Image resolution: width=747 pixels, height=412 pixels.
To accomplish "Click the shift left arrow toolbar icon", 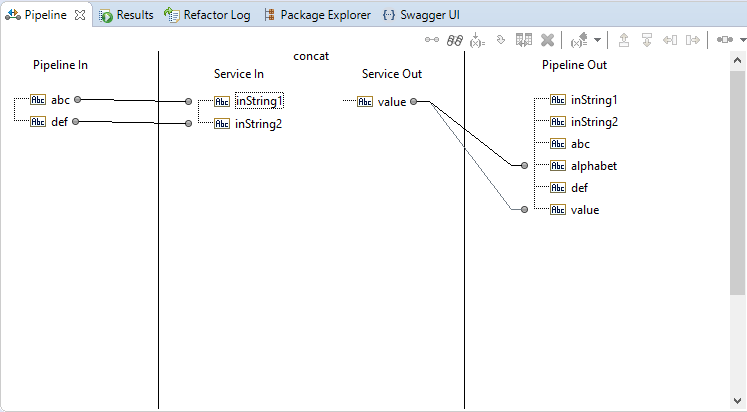I will pyautogui.click(x=669, y=40).
